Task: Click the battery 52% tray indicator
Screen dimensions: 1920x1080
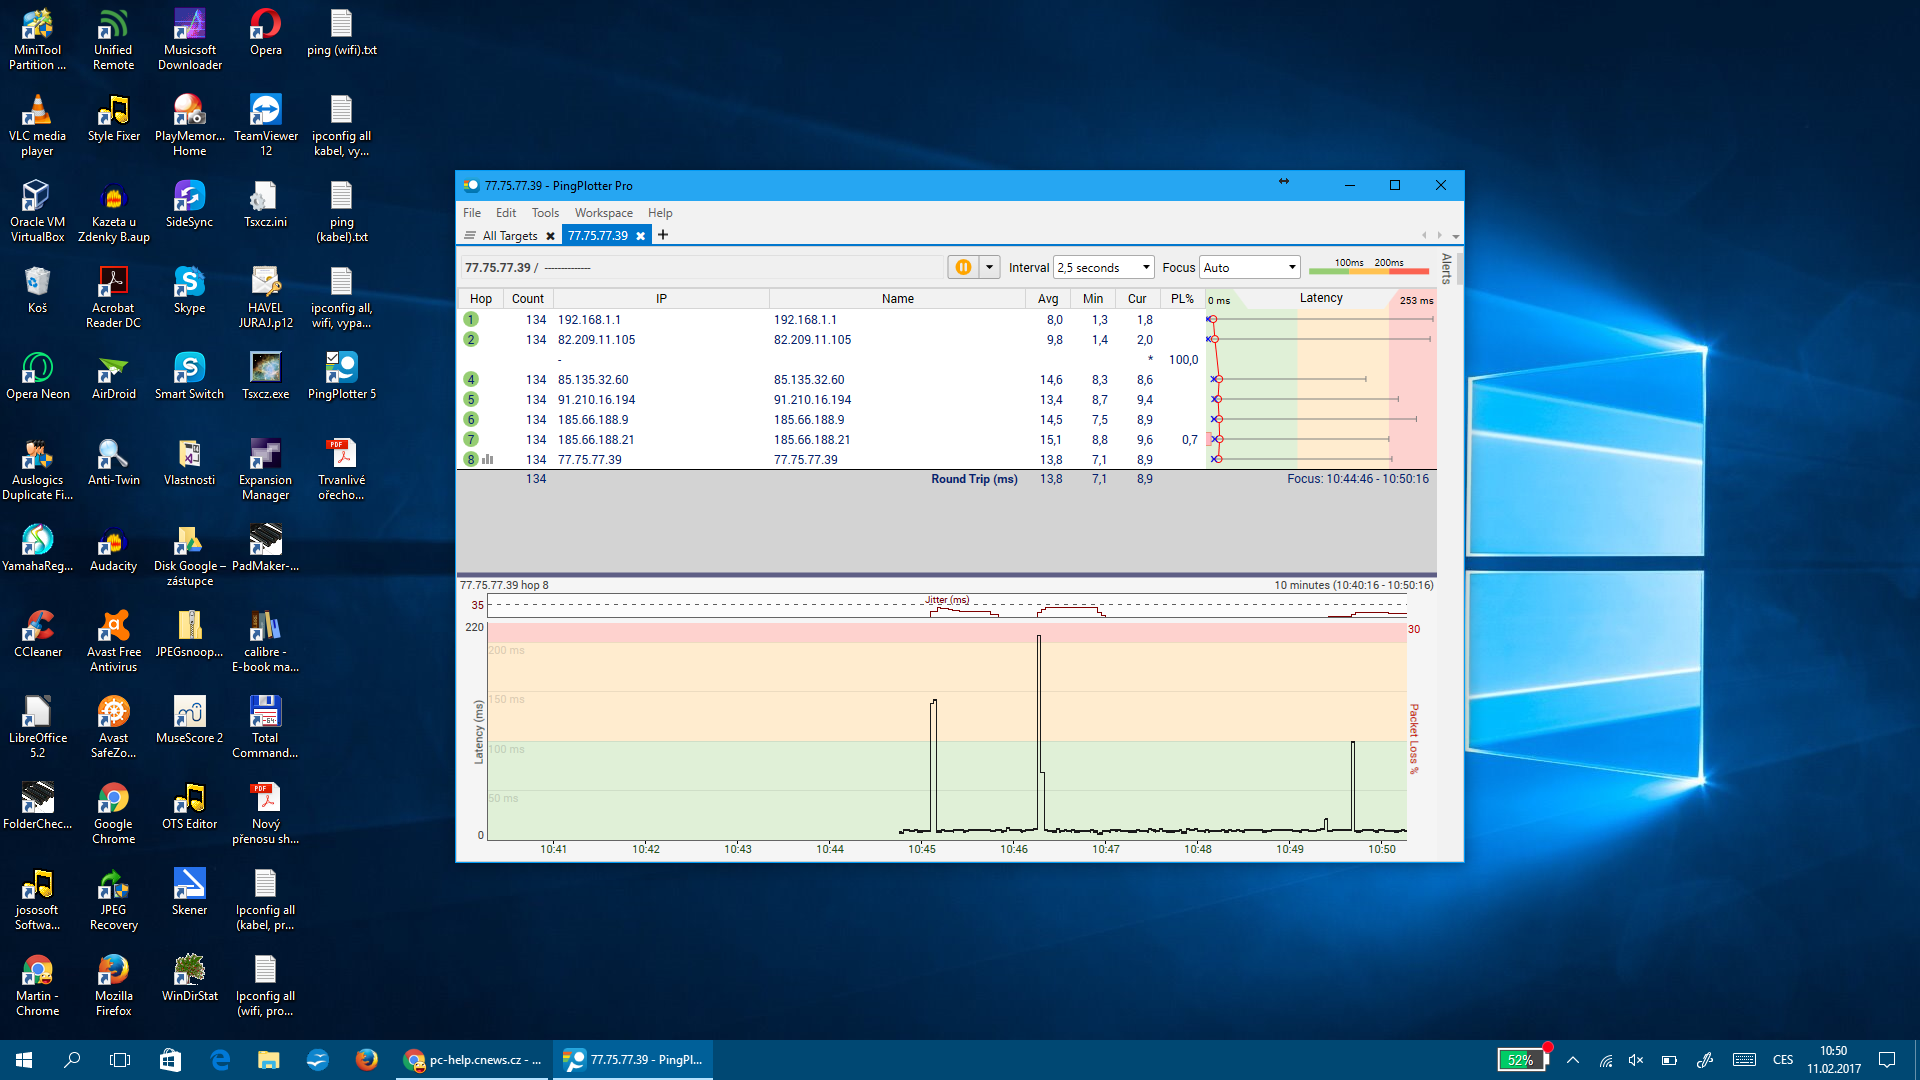Action: [1521, 1060]
